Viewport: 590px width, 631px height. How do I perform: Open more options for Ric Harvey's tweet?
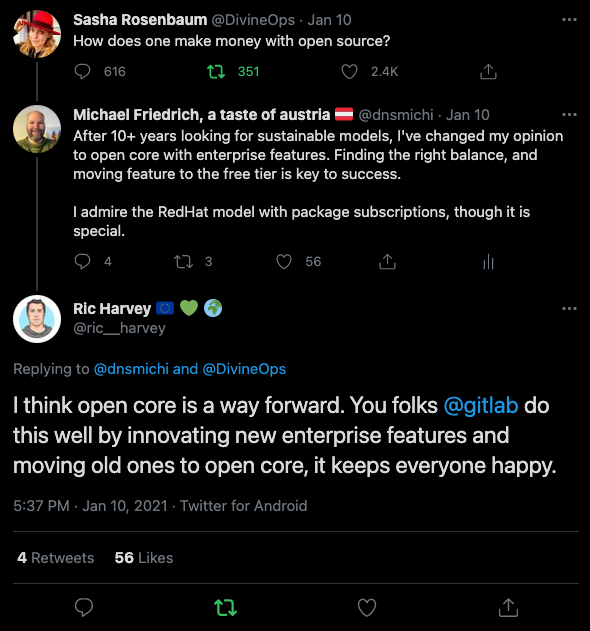click(x=569, y=309)
